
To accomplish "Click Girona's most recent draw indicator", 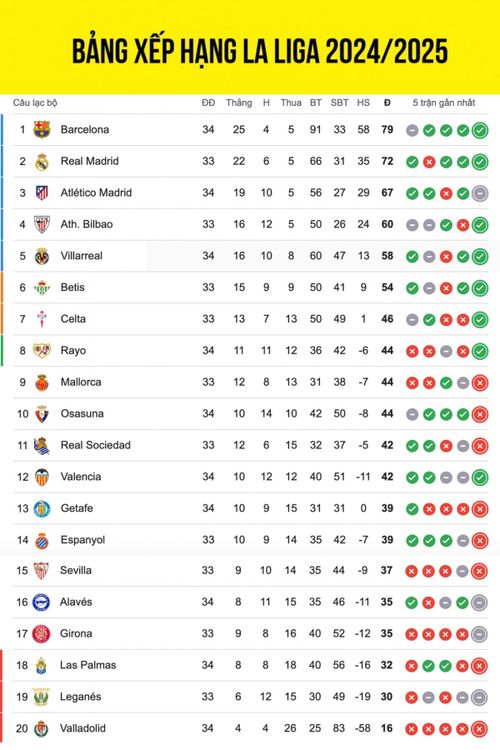I will tap(479, 634).
